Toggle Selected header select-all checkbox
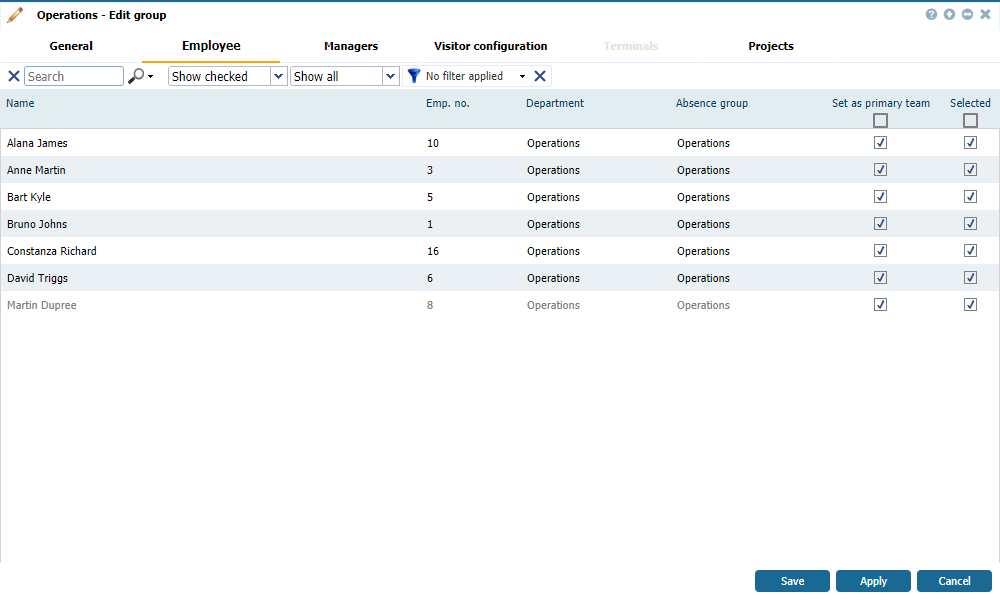Screen dimensions: 1000x600 point(970,121)
